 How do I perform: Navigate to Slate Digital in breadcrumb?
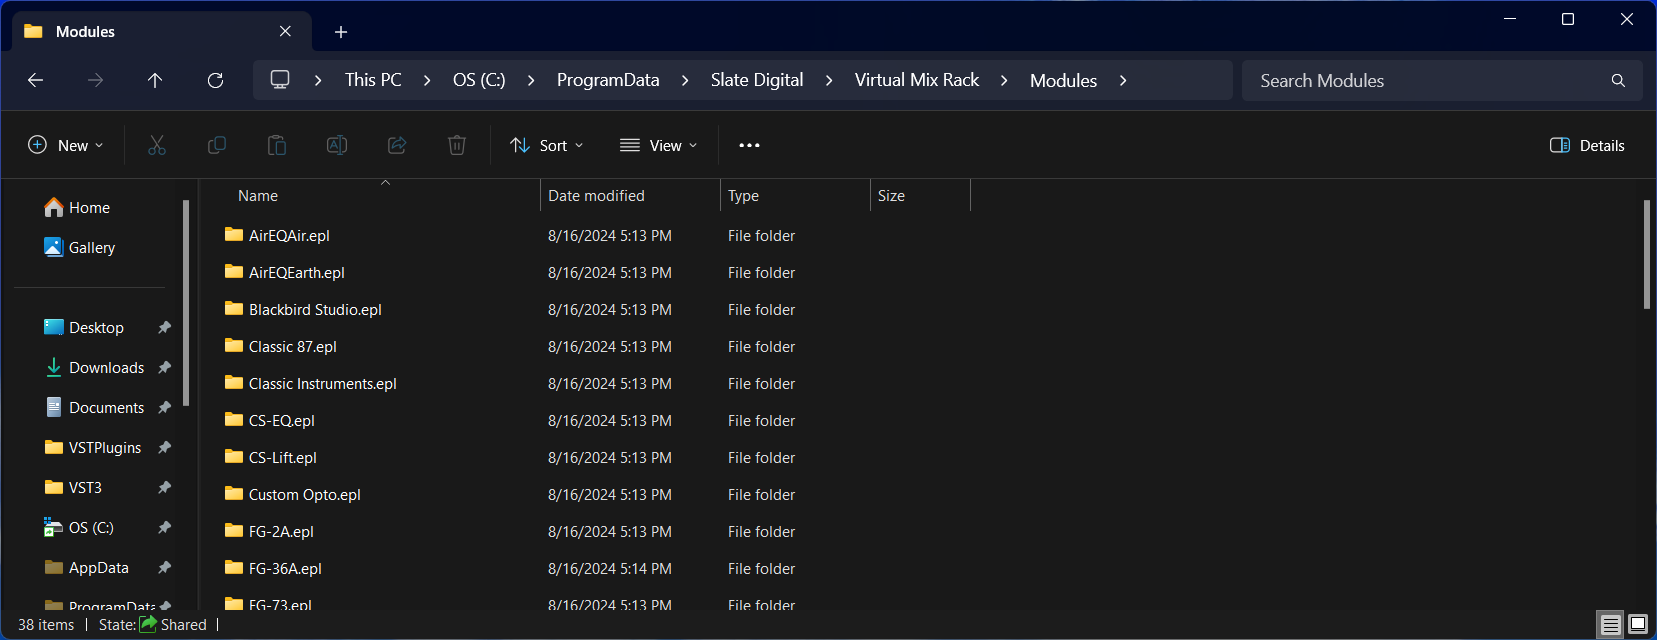pos(756,80)
